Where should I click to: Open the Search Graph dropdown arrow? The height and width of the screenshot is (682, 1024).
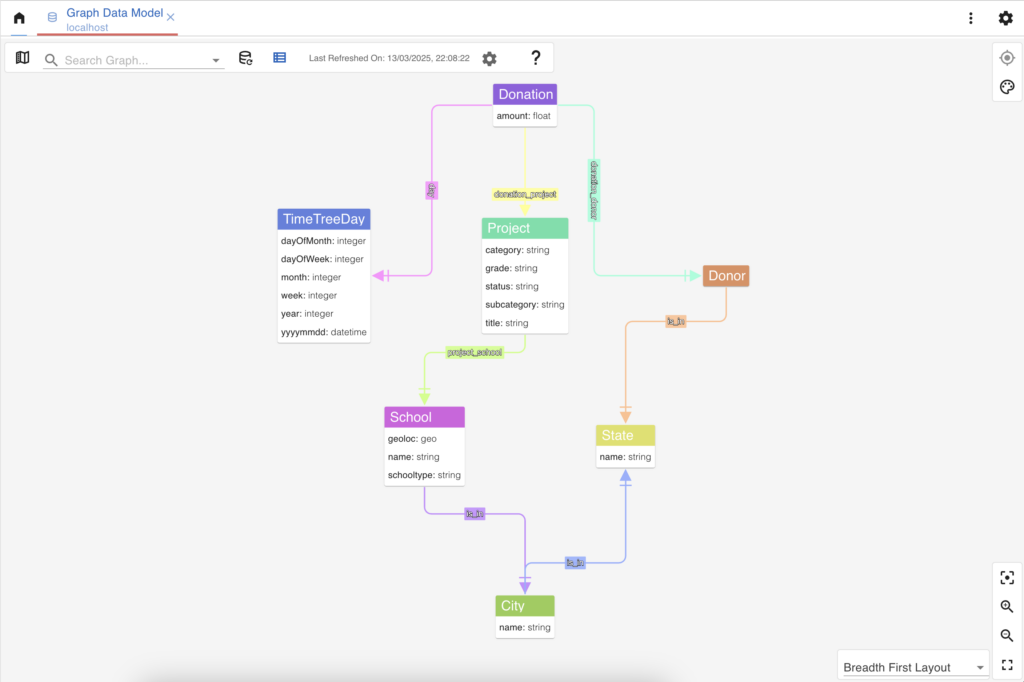tap(214, 60)
